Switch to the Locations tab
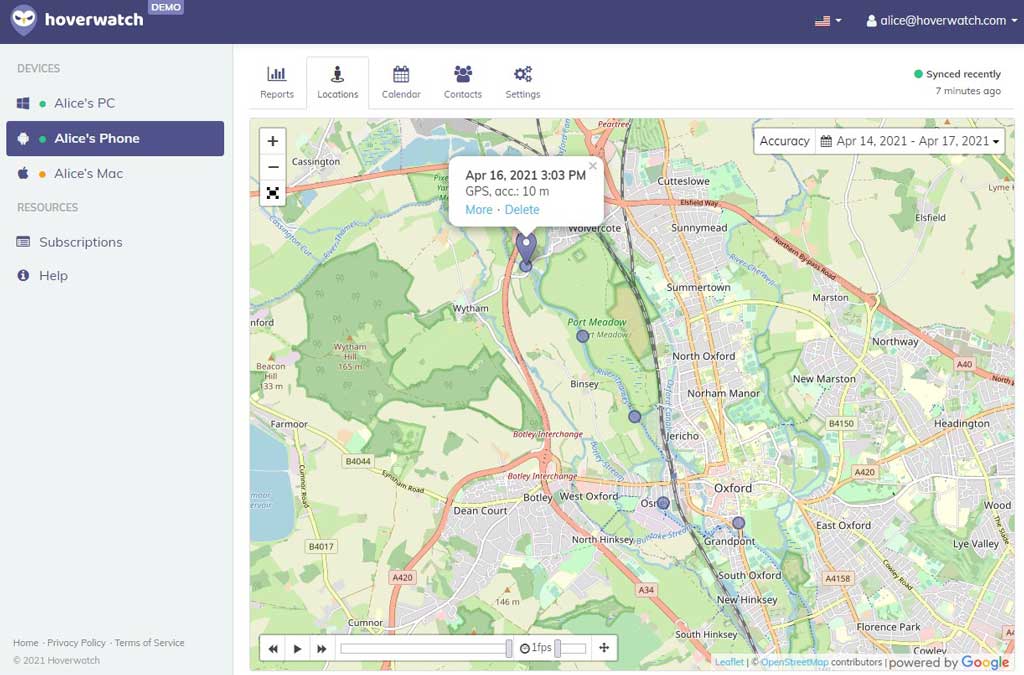 coord(338,82)
